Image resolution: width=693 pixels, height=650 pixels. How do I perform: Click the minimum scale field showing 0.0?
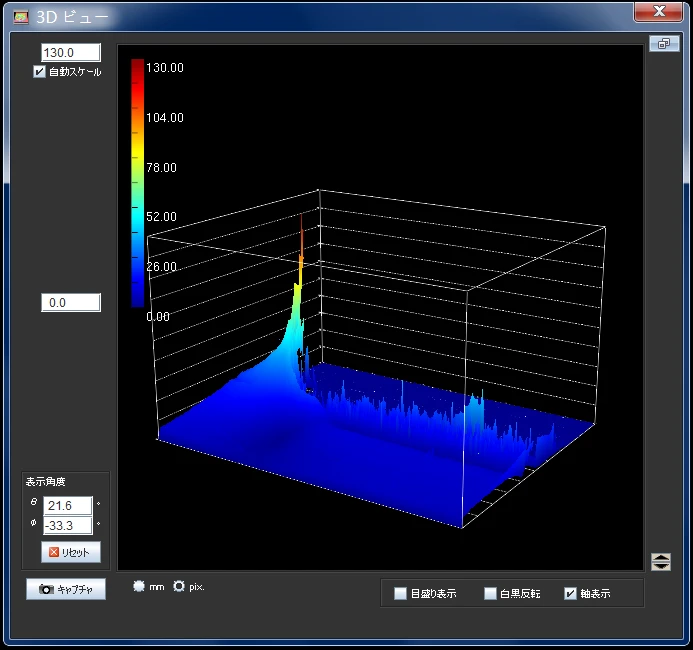click(71, 303)
